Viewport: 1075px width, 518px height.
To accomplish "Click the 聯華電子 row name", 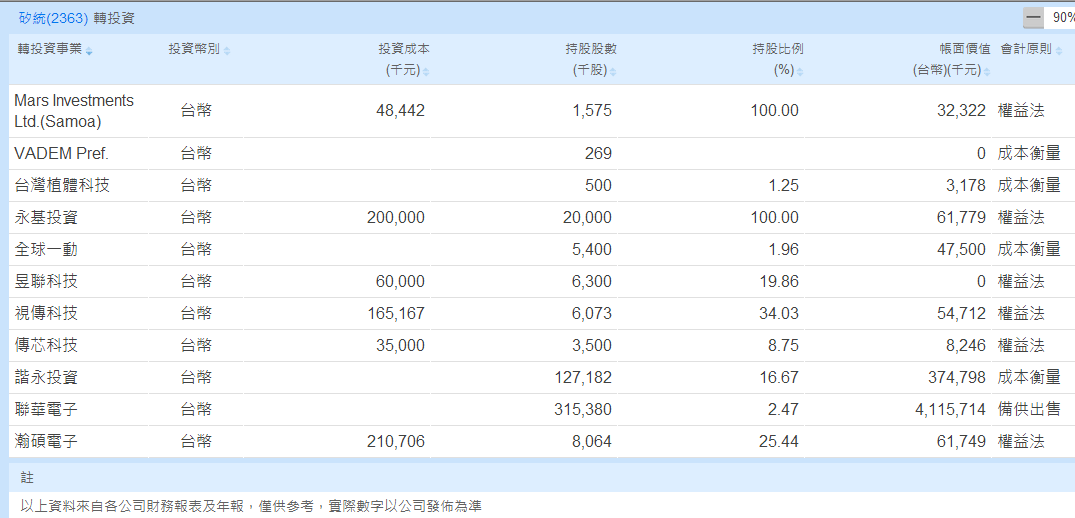I will 46,409.
